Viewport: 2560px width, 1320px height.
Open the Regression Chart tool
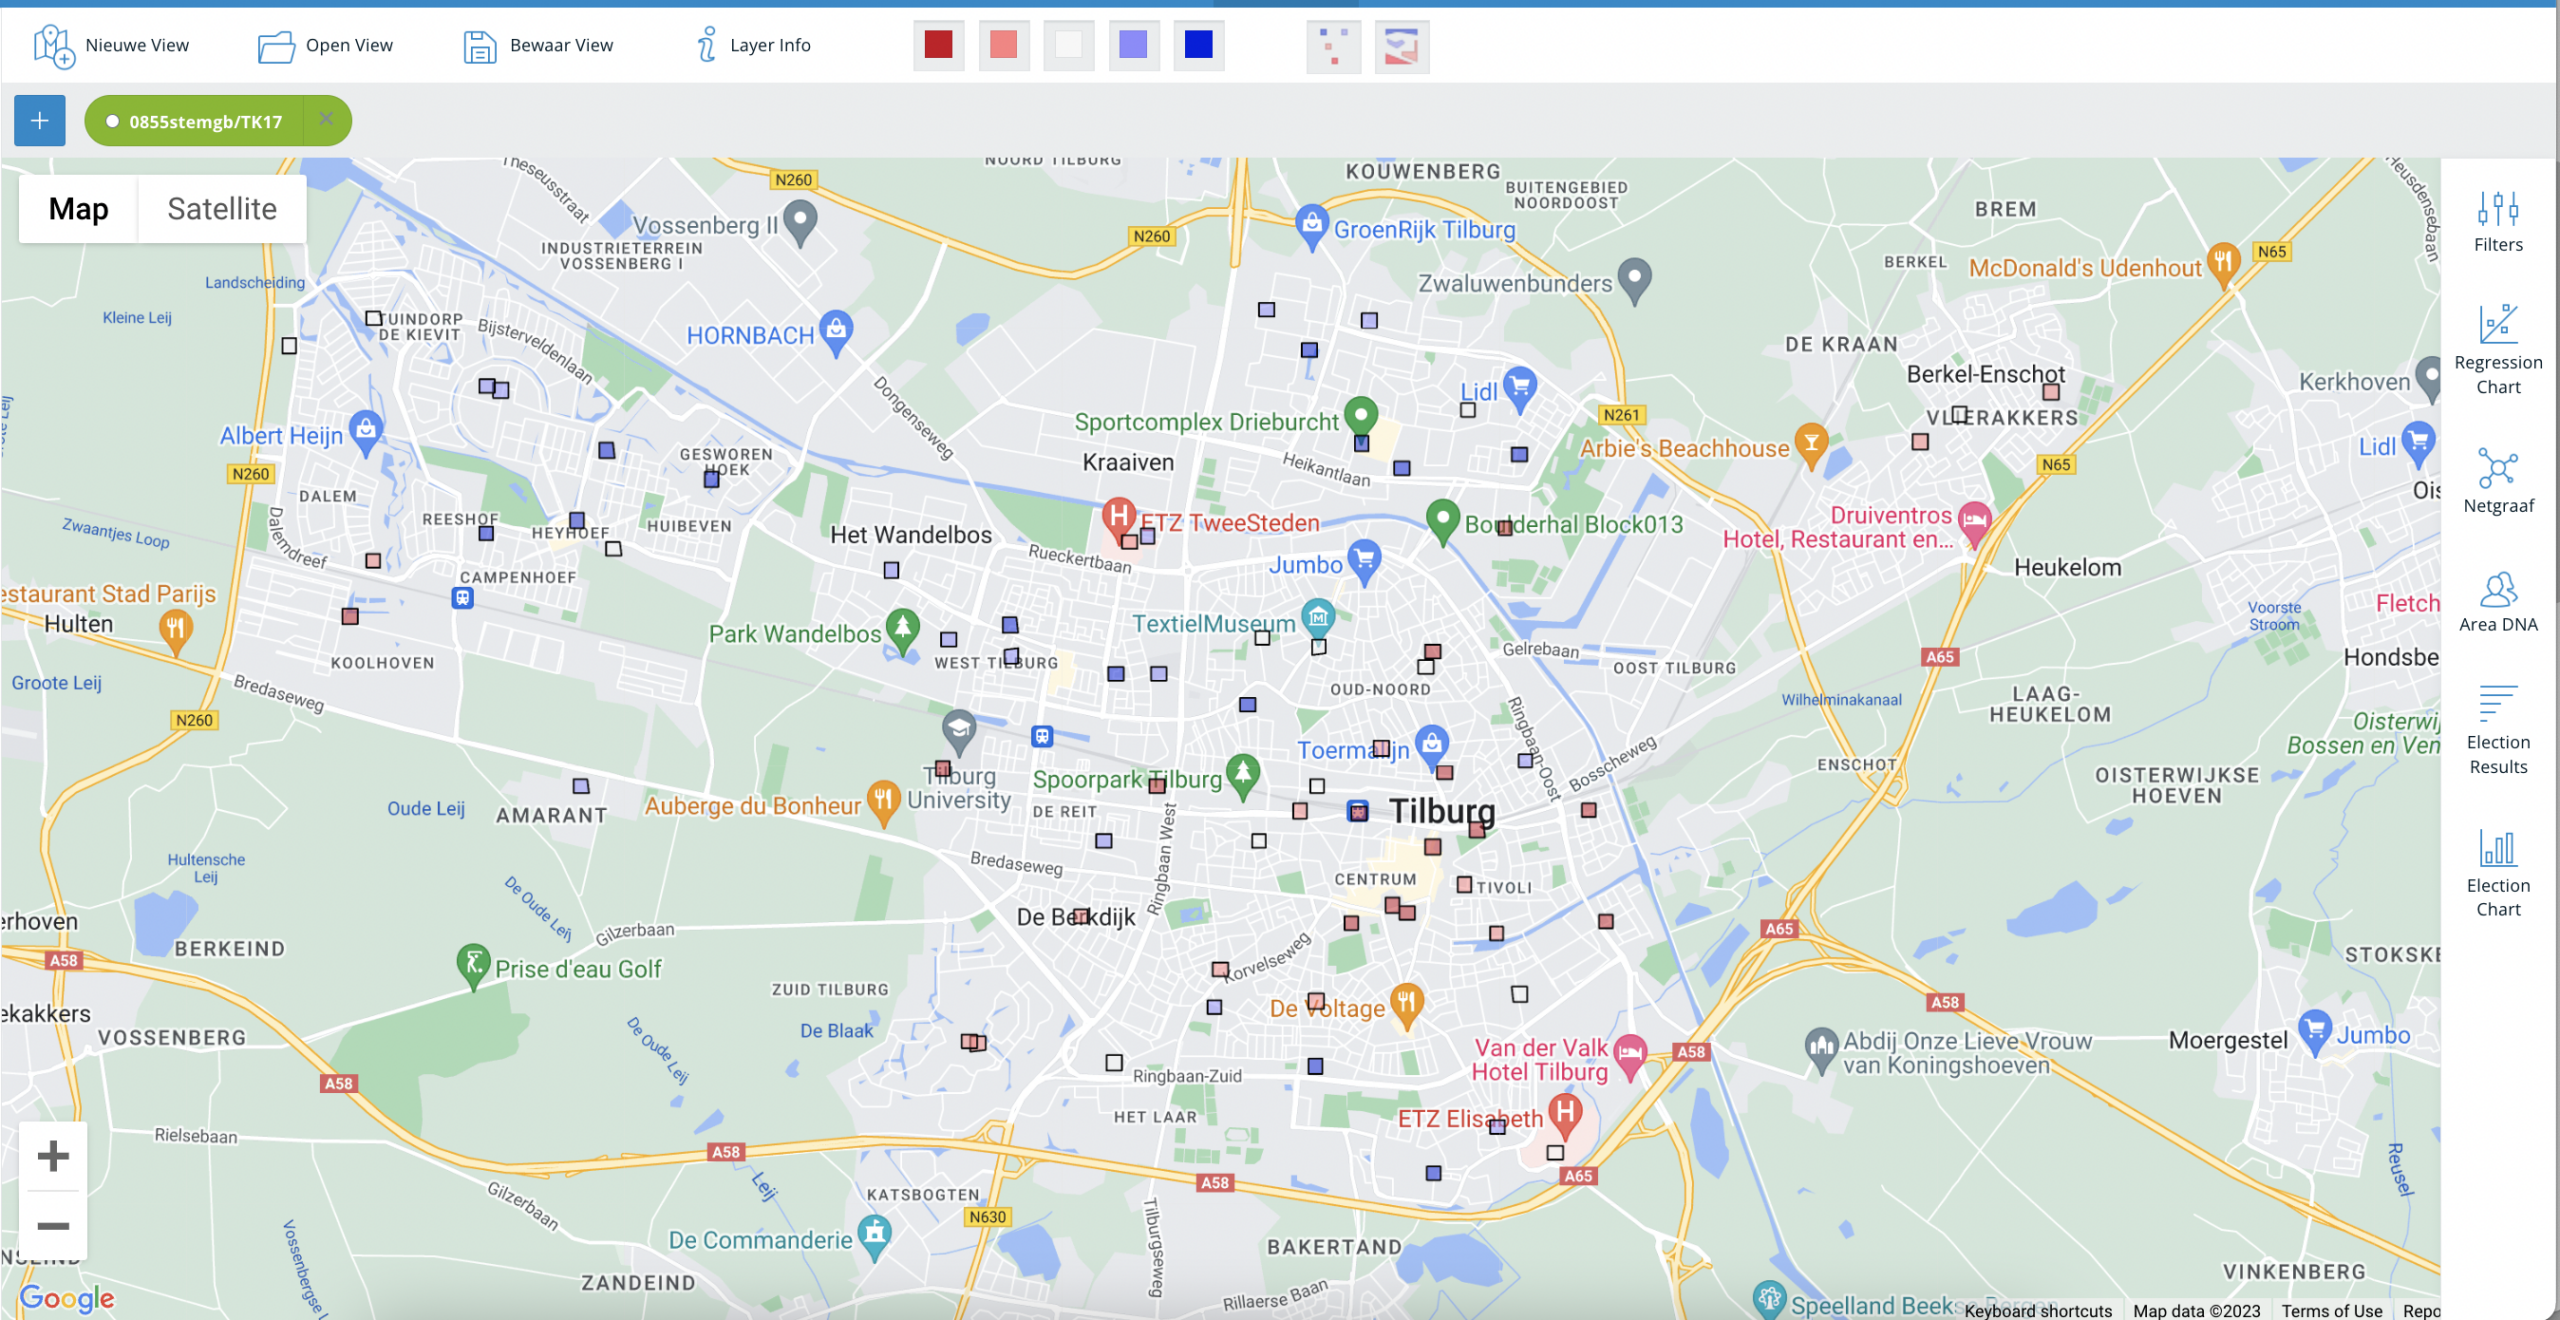tap(2498, 350)
